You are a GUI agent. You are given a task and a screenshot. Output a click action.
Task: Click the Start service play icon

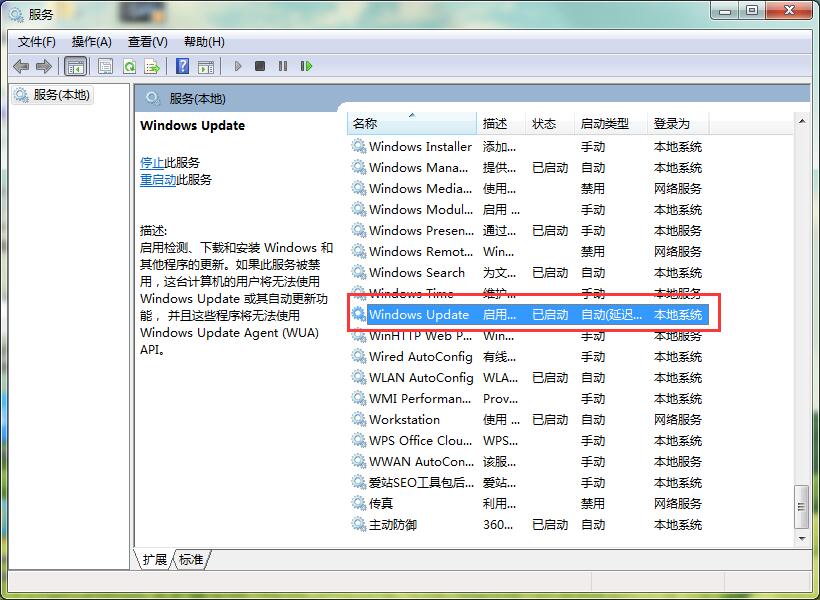click(238, 66)
